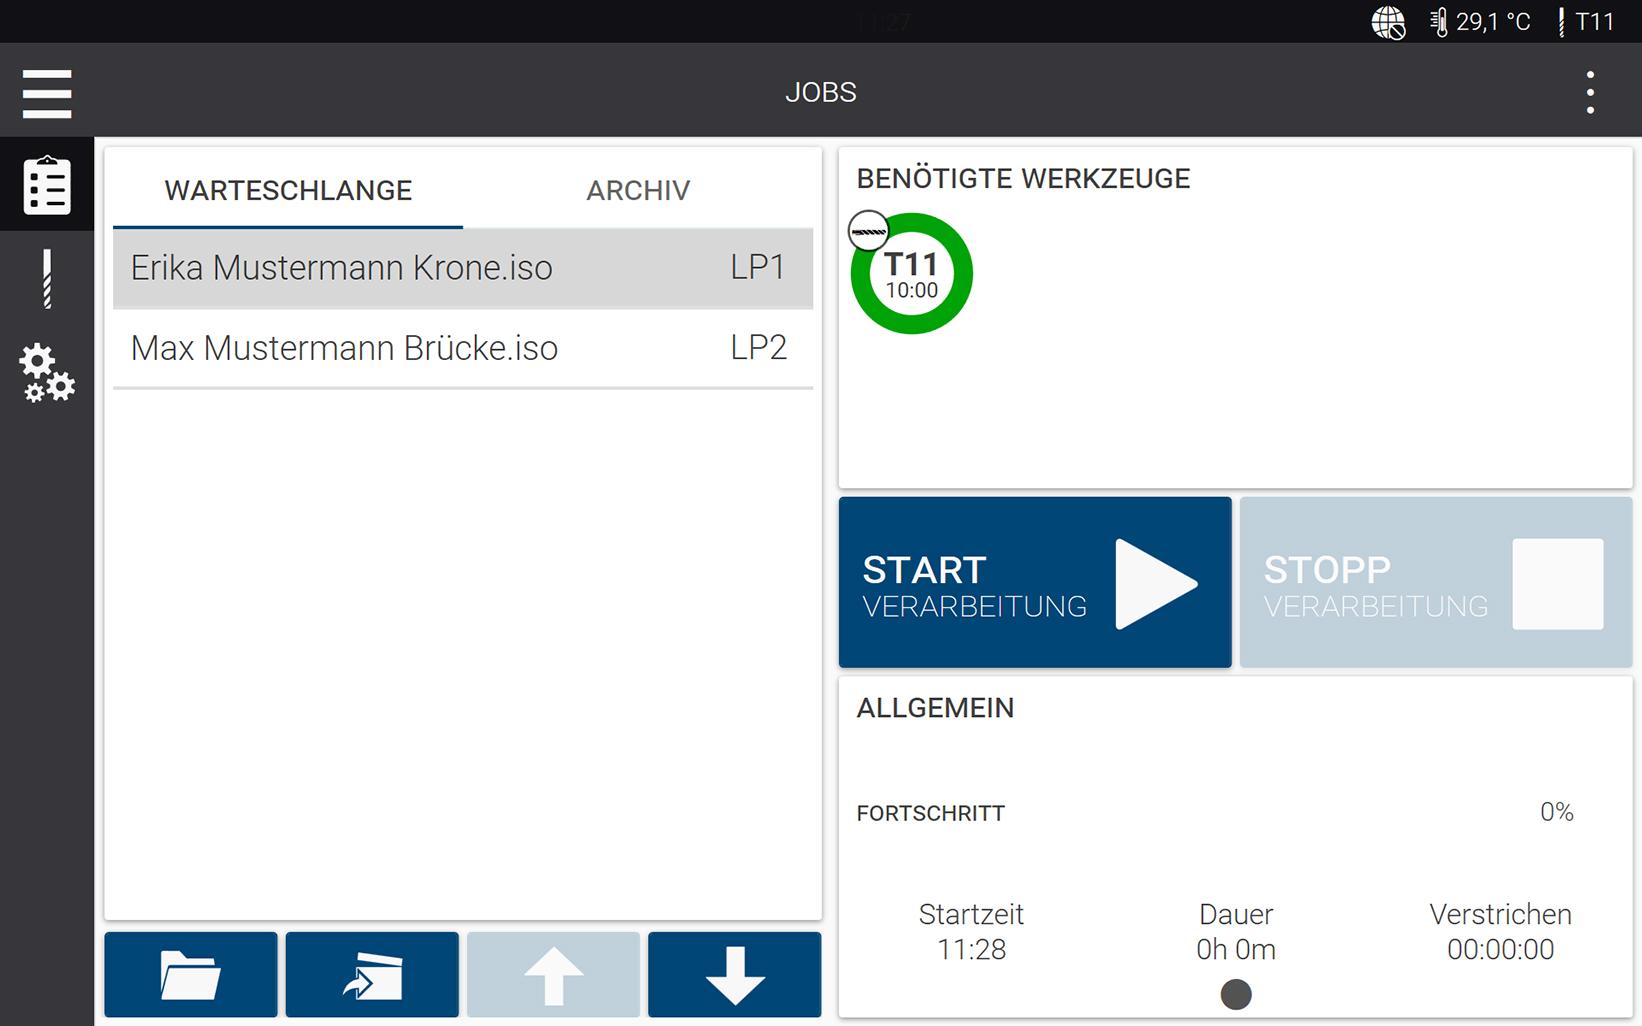
Task: Switch to the Warteschlange tab
Action: [x=288, y=190]
